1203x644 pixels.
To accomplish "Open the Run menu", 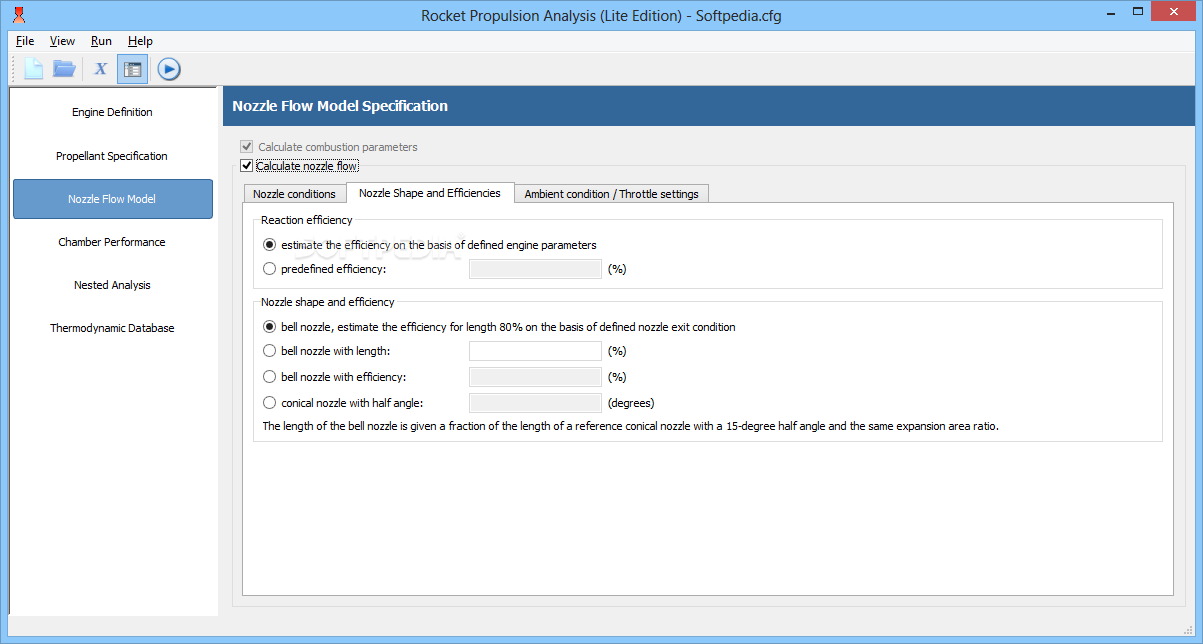I will point(101,41).
